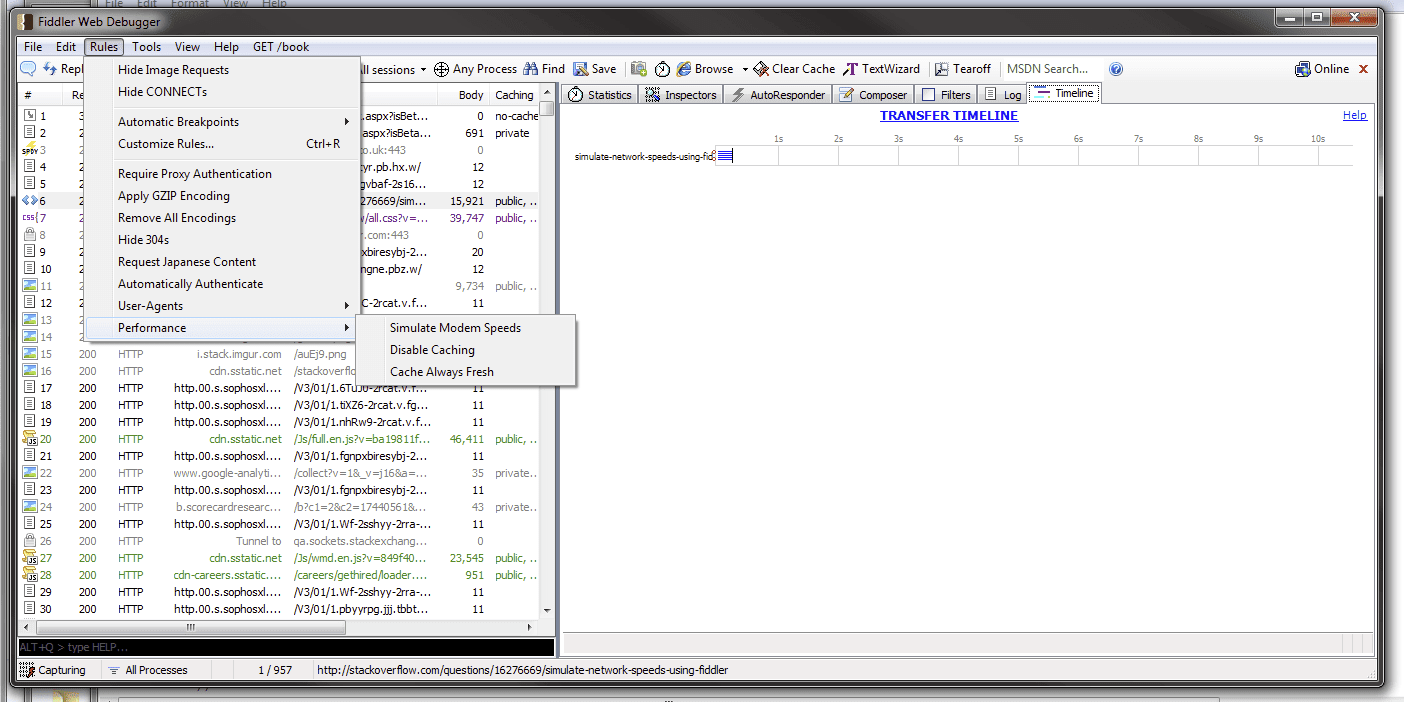Open the Help link on Timeline panel
This screenshot has width=1404, height=702.
pos(1354,114)
